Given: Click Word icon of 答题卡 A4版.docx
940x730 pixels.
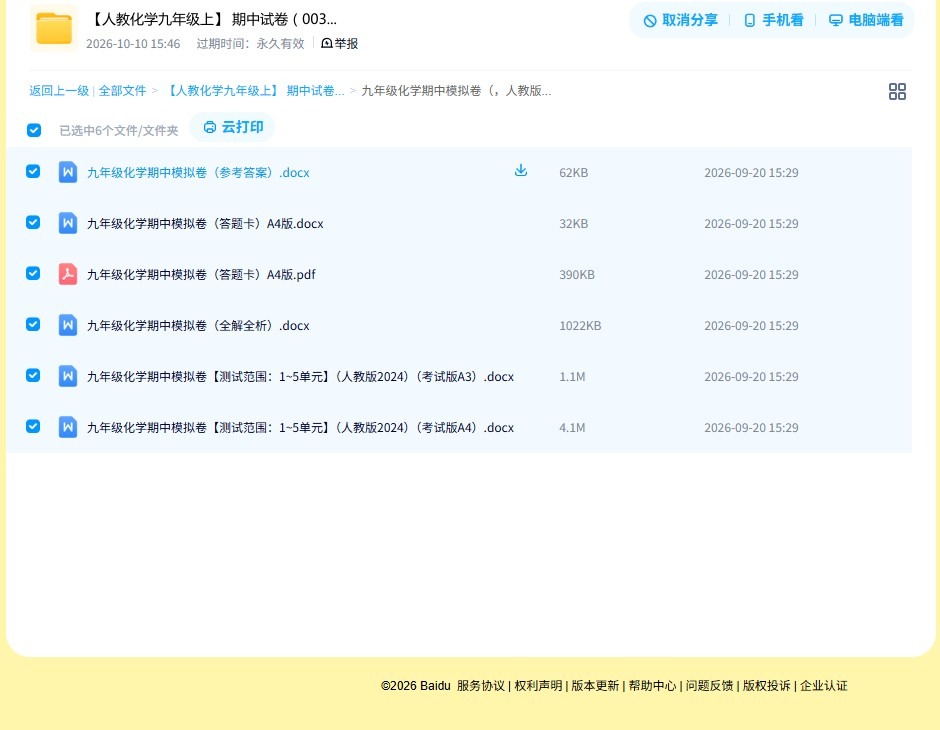Looking at the screenshot, I should click(x=68, y=224).
